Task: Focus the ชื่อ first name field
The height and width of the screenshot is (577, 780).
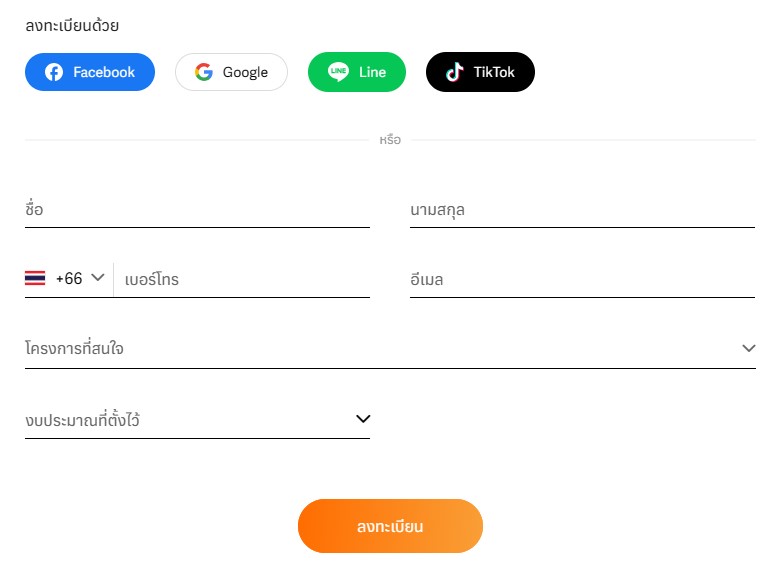Action: coord(197,210)
